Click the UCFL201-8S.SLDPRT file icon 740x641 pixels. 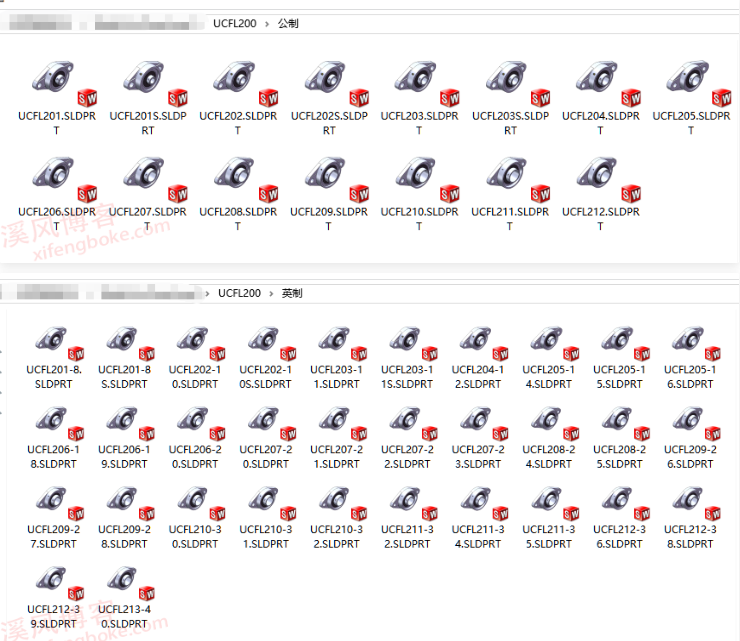point(130,344)
